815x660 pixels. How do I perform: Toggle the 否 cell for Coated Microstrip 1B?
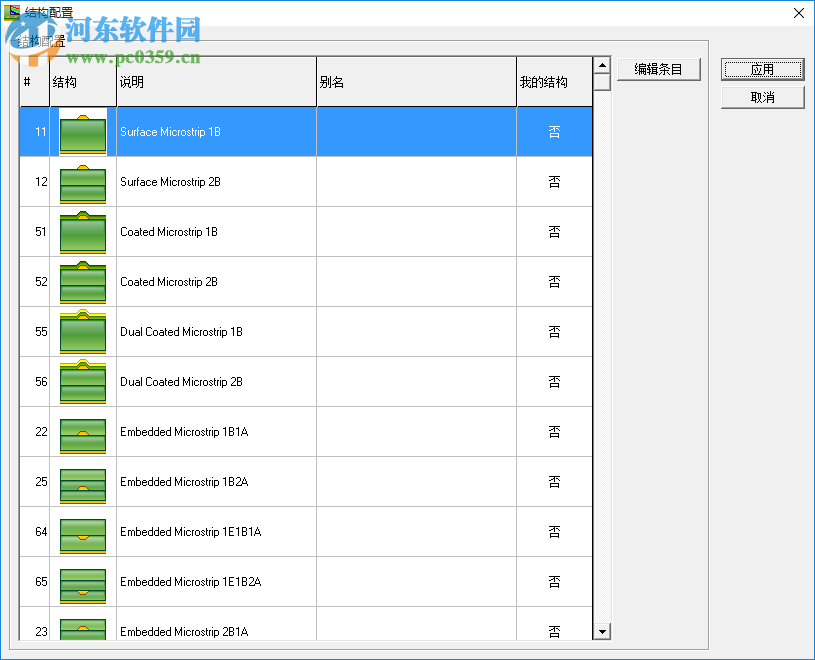(x=555, y=231)
